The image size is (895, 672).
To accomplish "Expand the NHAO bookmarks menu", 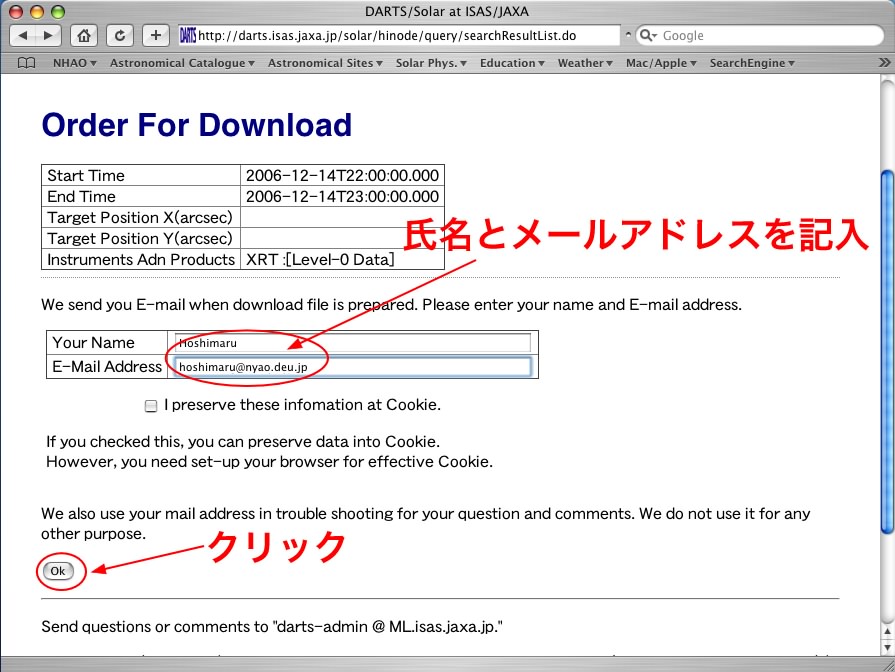I will click(x=74, y=63).
